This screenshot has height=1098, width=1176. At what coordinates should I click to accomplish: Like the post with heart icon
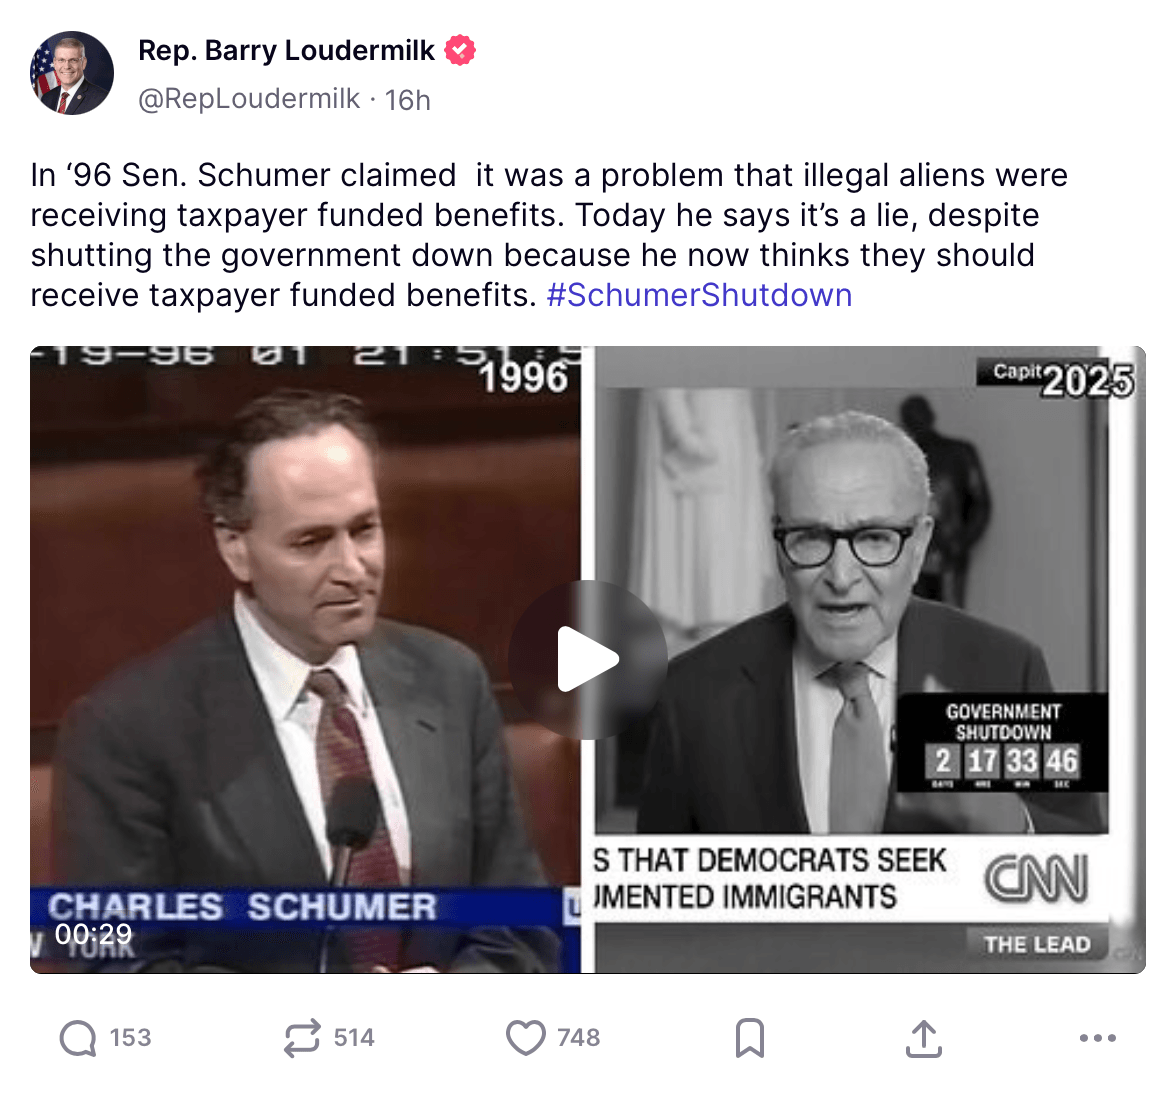(526, 1038)
